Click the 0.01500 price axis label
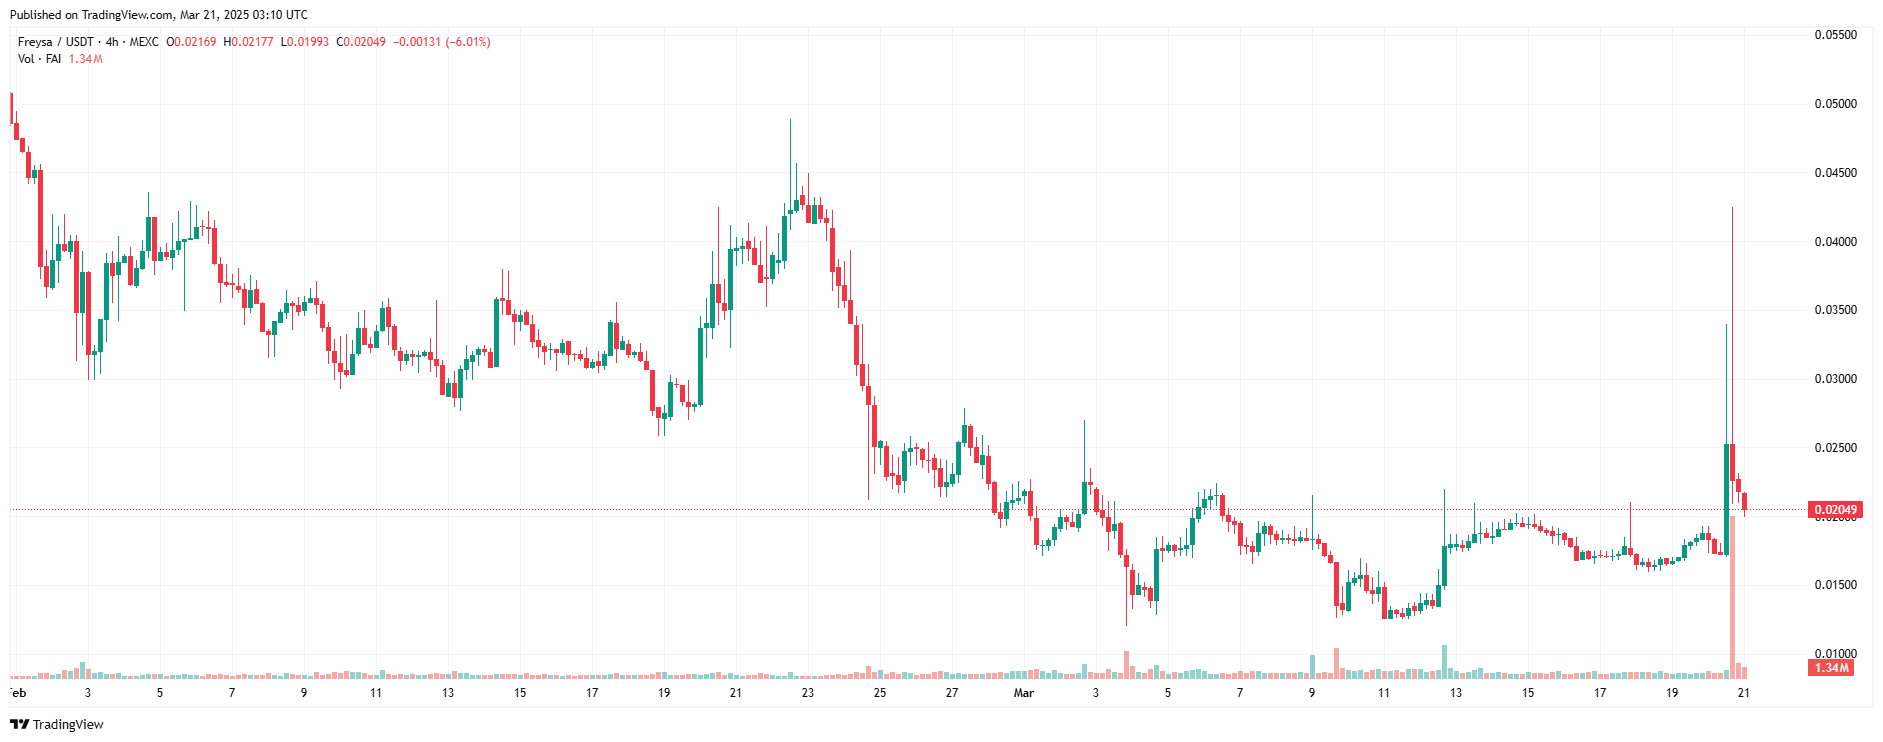 tap(1835, 585)
